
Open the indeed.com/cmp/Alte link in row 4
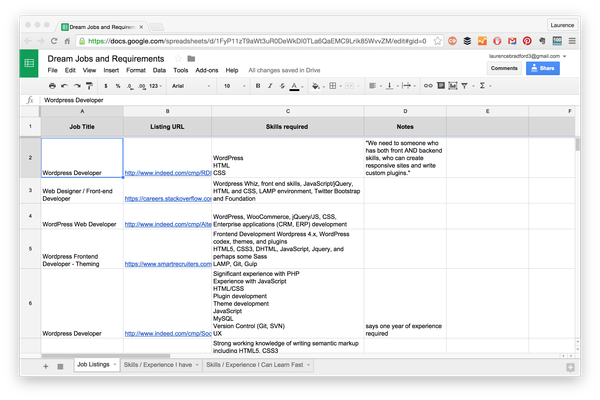click(168, 224)
